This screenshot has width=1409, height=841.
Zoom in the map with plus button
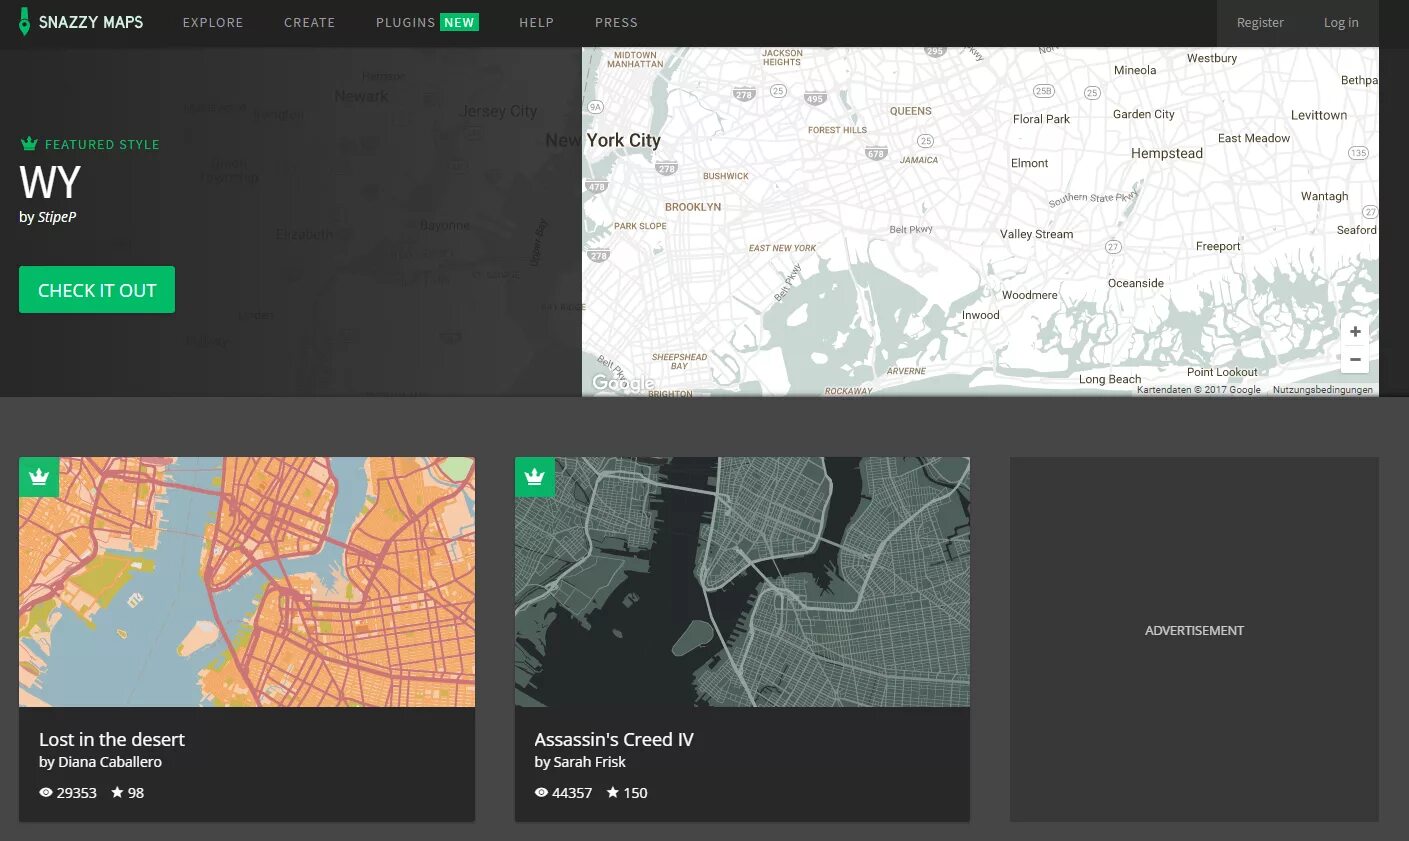pyautogui.click(x=1355, y=332)
